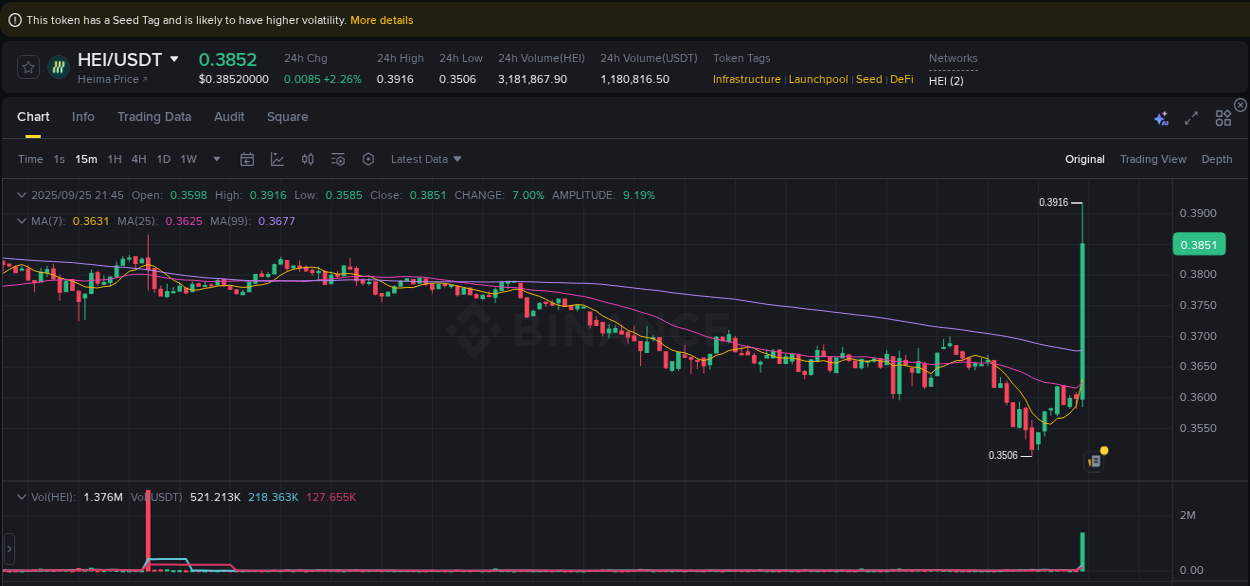This screenshot has width=1250, height=586.
Task: Switch to the Depth chart view
Action: 1217,158
